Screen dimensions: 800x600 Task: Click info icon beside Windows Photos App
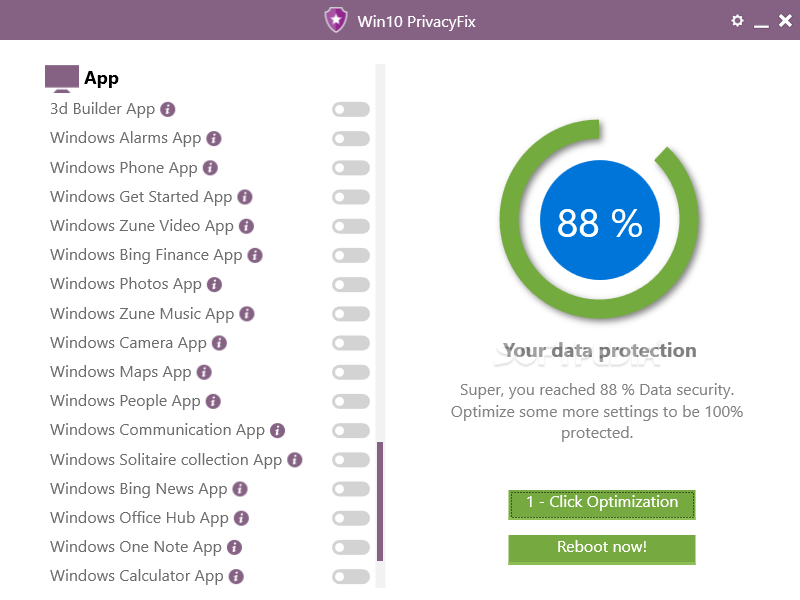[x=214, y=284]
